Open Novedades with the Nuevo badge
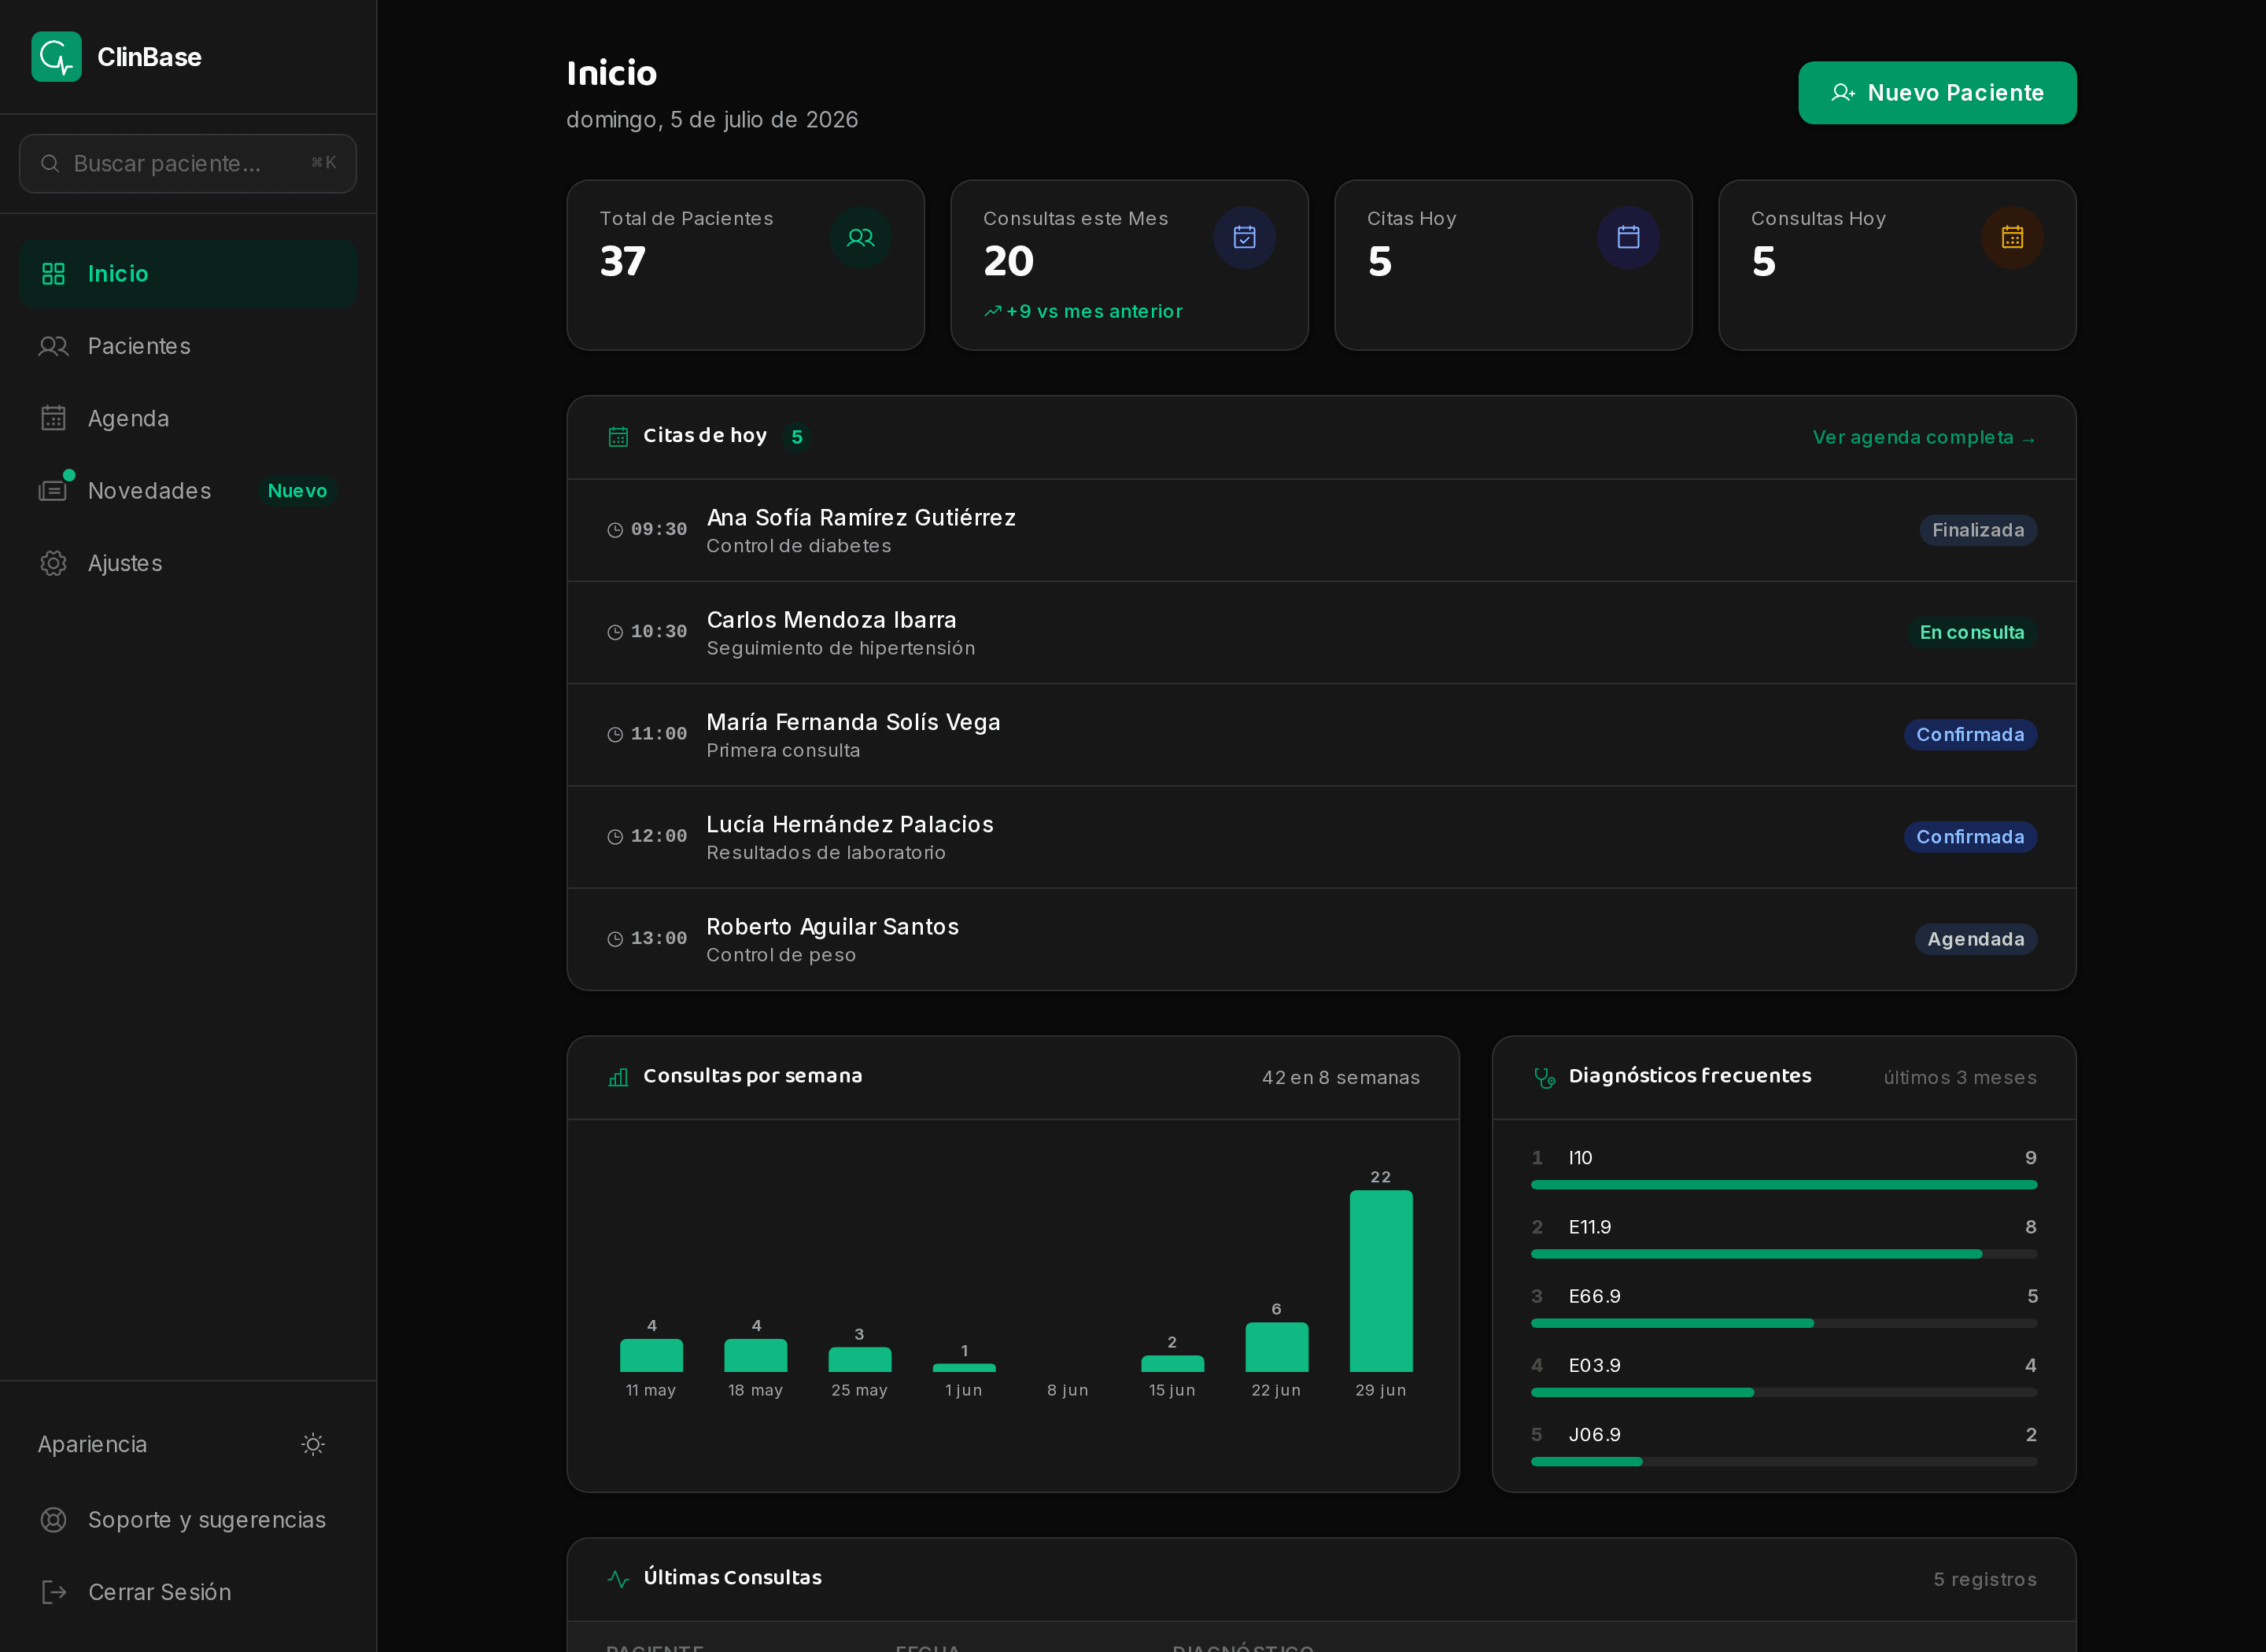This screenshot has height=1652, width=2266. [x=188, y=491]
